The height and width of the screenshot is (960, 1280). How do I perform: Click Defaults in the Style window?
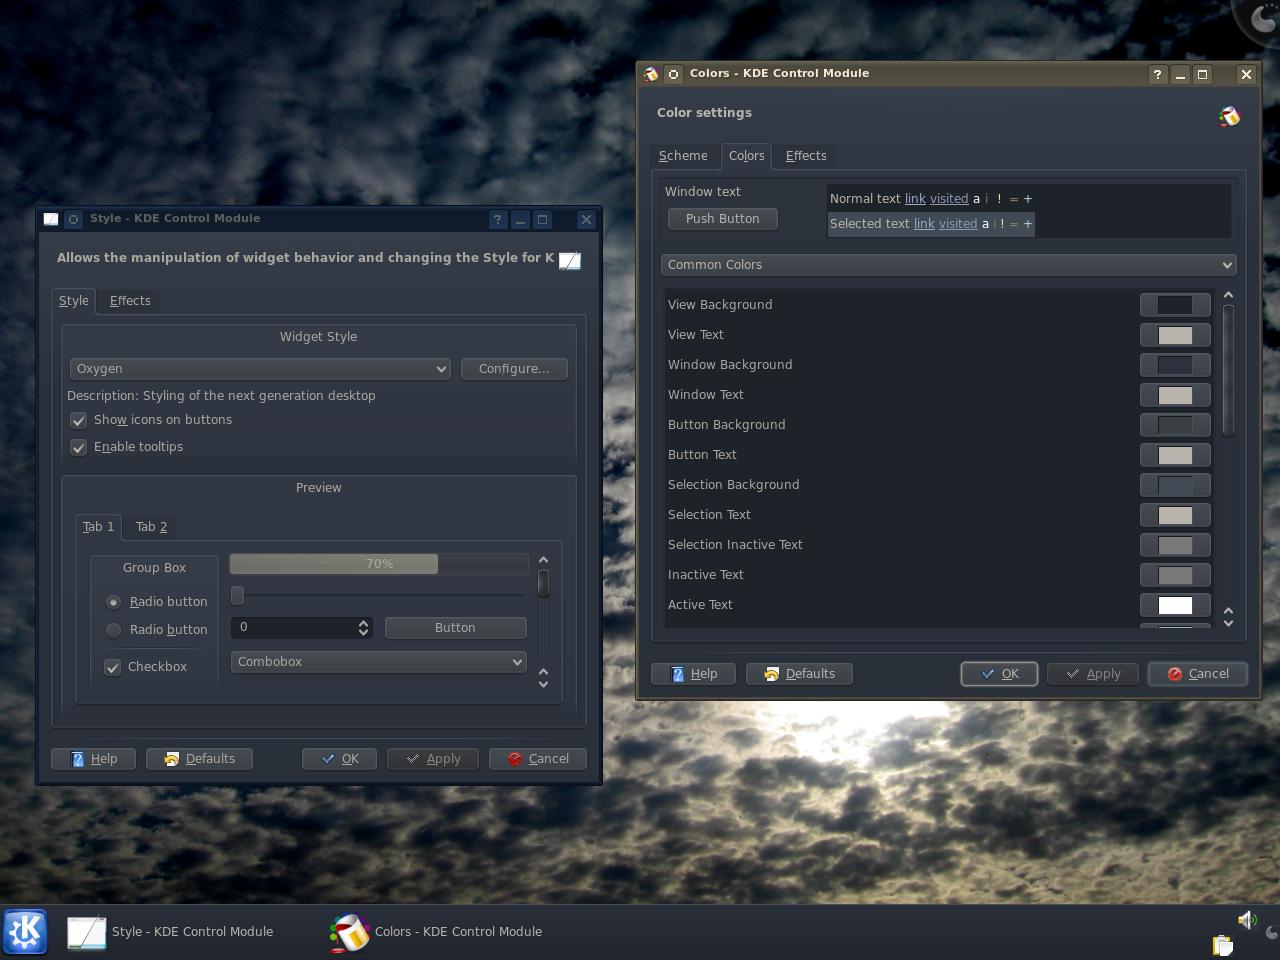pyautogui.click(x=199, y=759)
